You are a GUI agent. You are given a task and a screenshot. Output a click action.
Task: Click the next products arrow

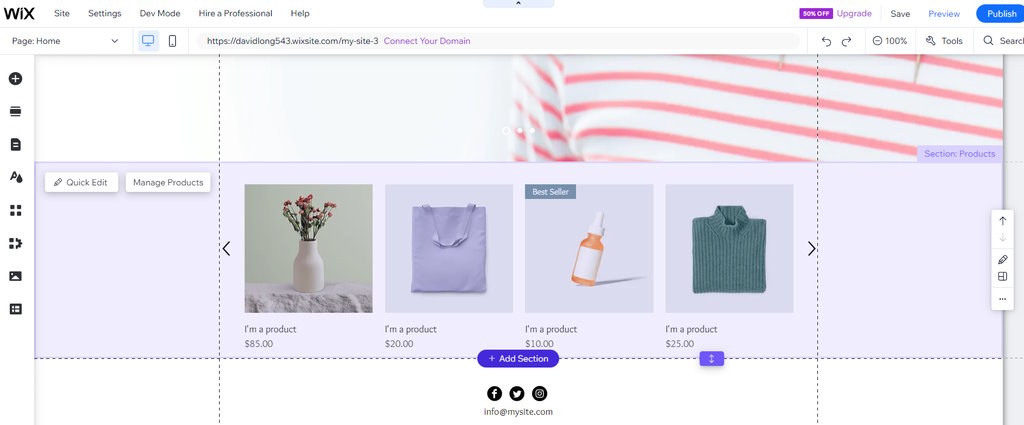(x=811, y=249)
